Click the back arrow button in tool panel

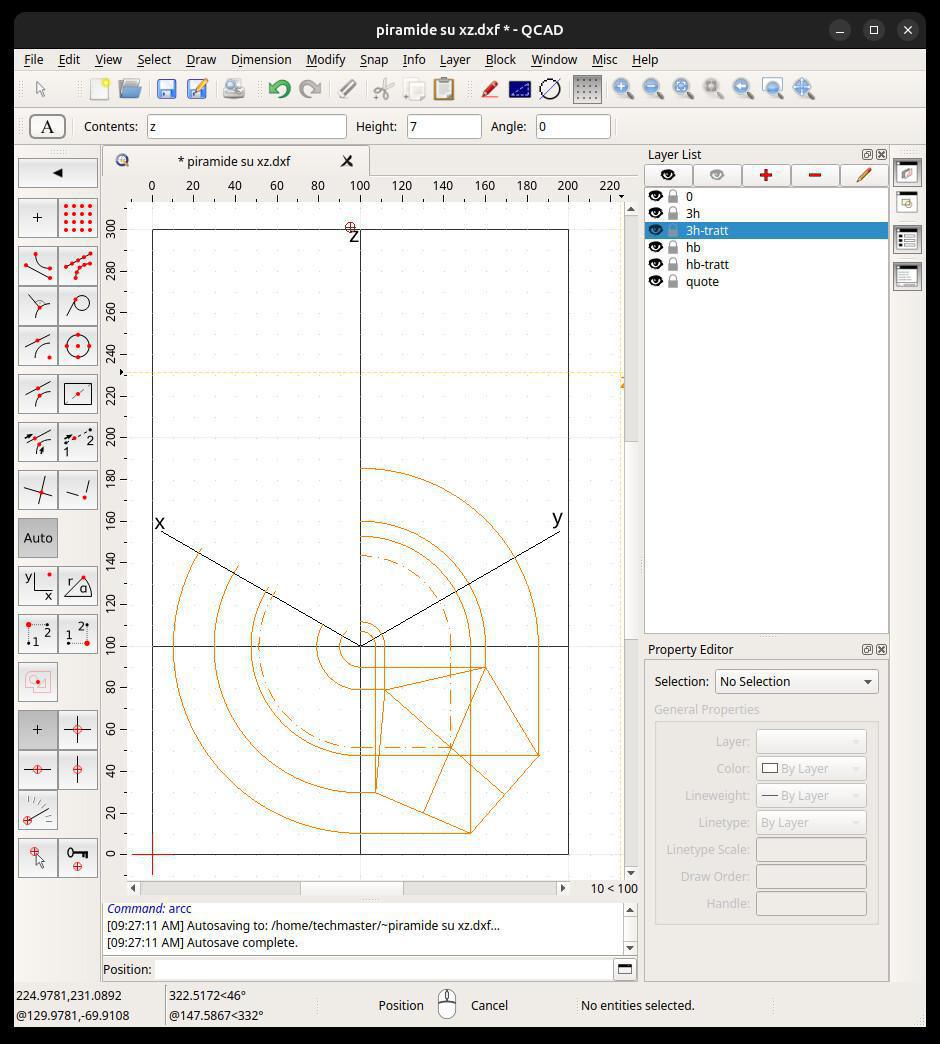coord(58,173)
